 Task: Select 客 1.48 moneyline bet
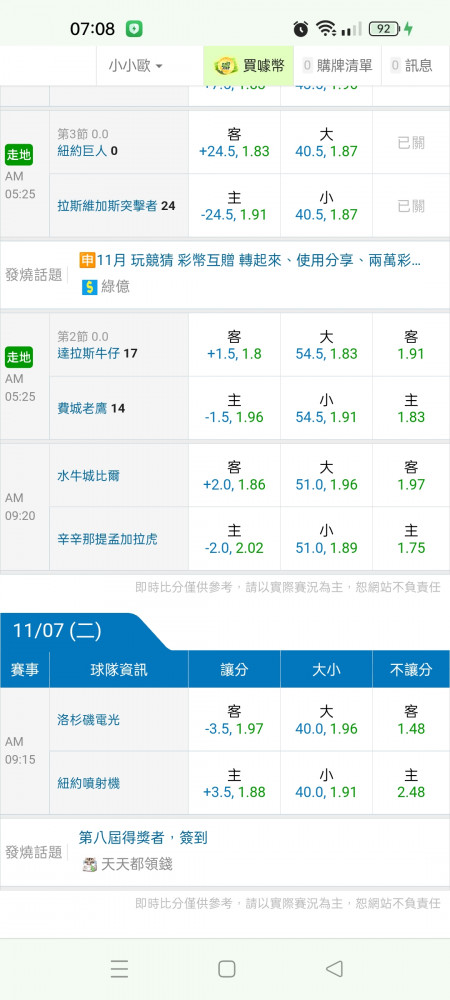[x=411, y=720]
